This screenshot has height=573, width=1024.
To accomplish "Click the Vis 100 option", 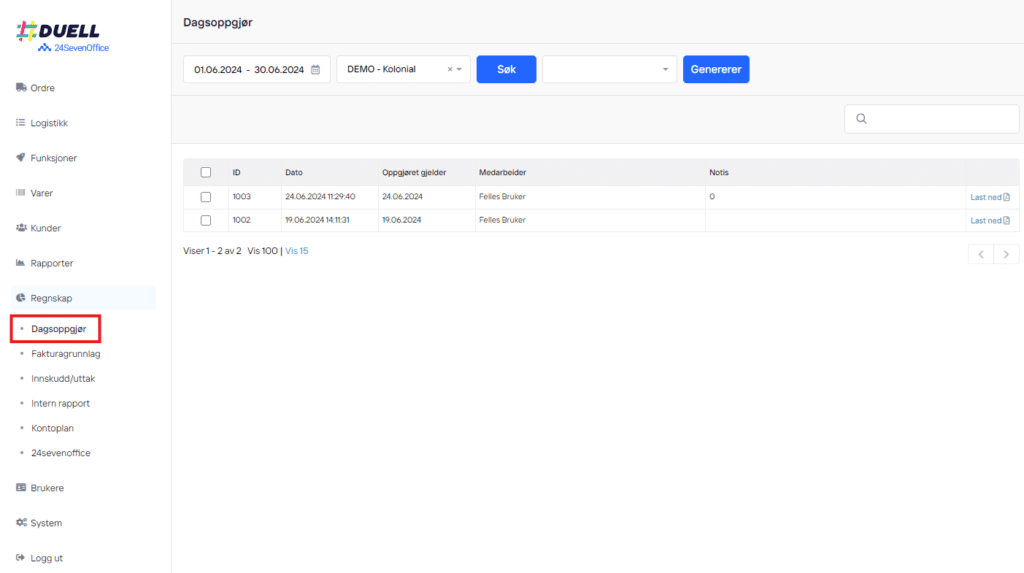I will click(263, 251).
